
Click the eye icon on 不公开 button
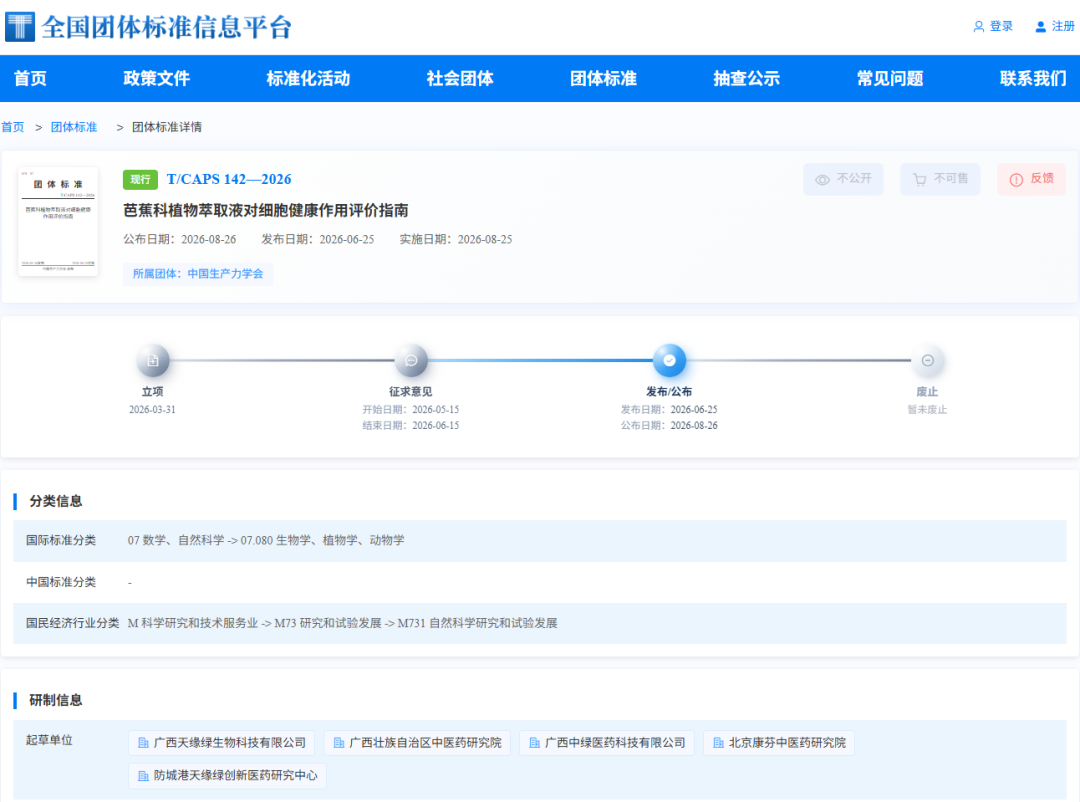tap(822, 180)
